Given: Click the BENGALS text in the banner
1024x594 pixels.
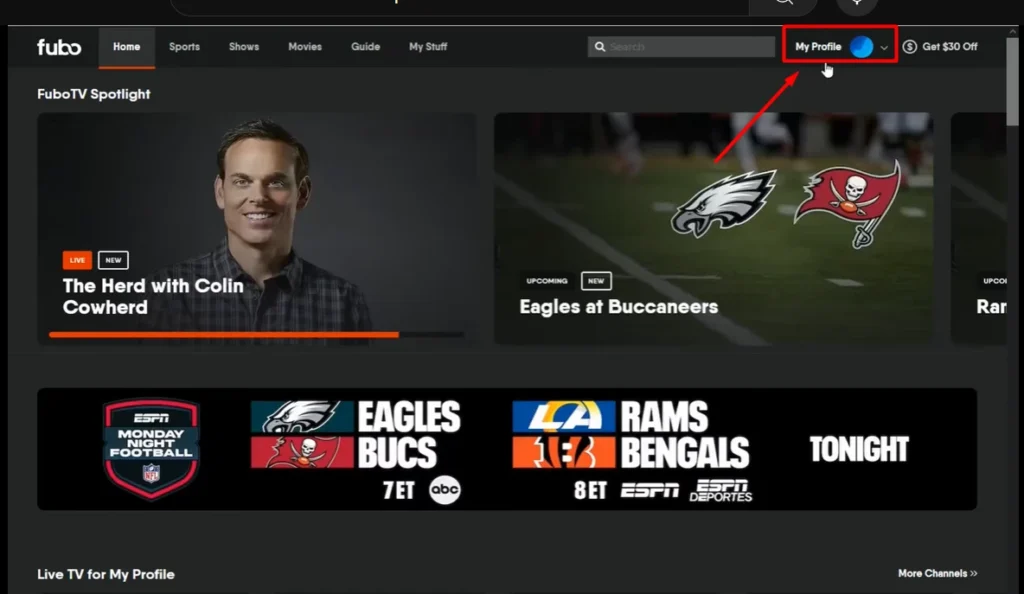Looking at the screenshot, I should [684, 452].
